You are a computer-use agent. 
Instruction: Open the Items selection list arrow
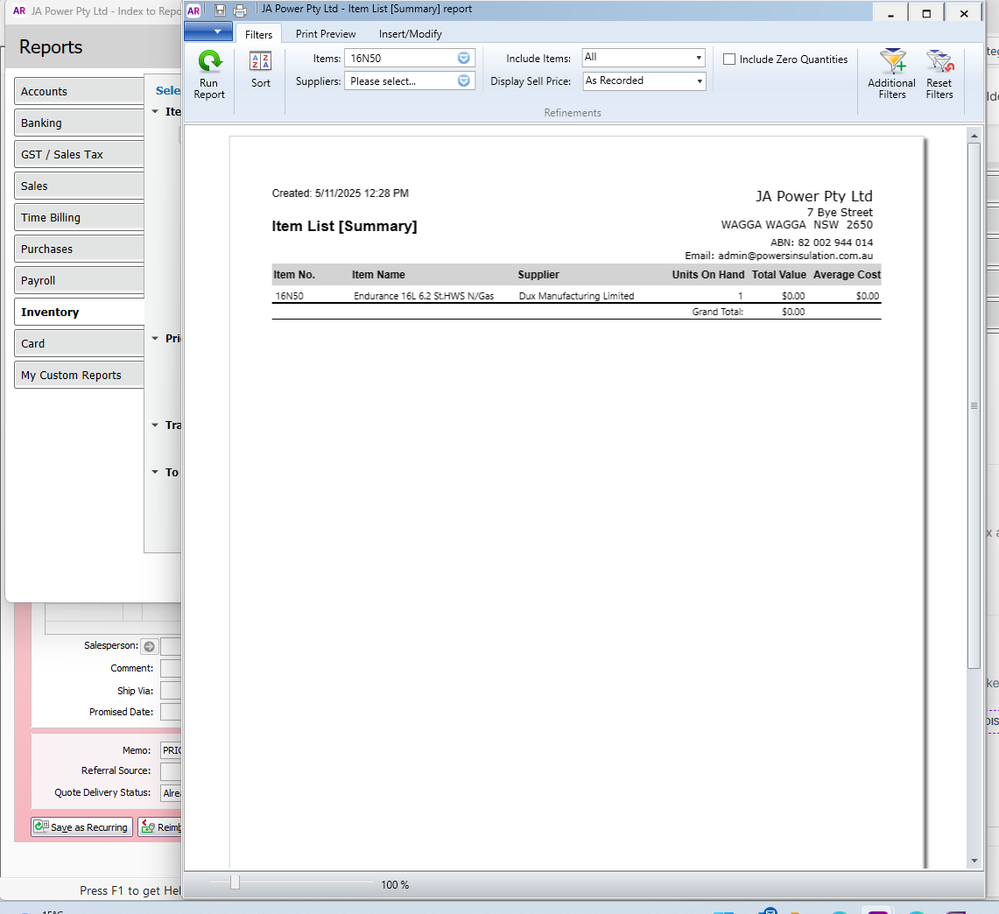[463, 58]
